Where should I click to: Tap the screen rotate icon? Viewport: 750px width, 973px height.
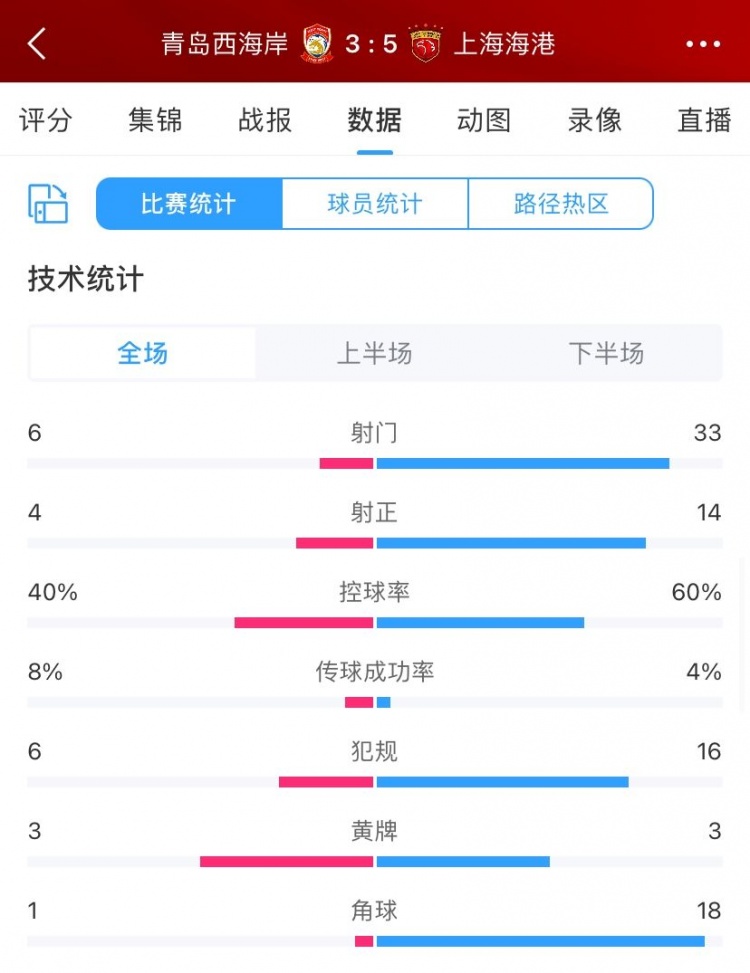(x=48, y=203)
